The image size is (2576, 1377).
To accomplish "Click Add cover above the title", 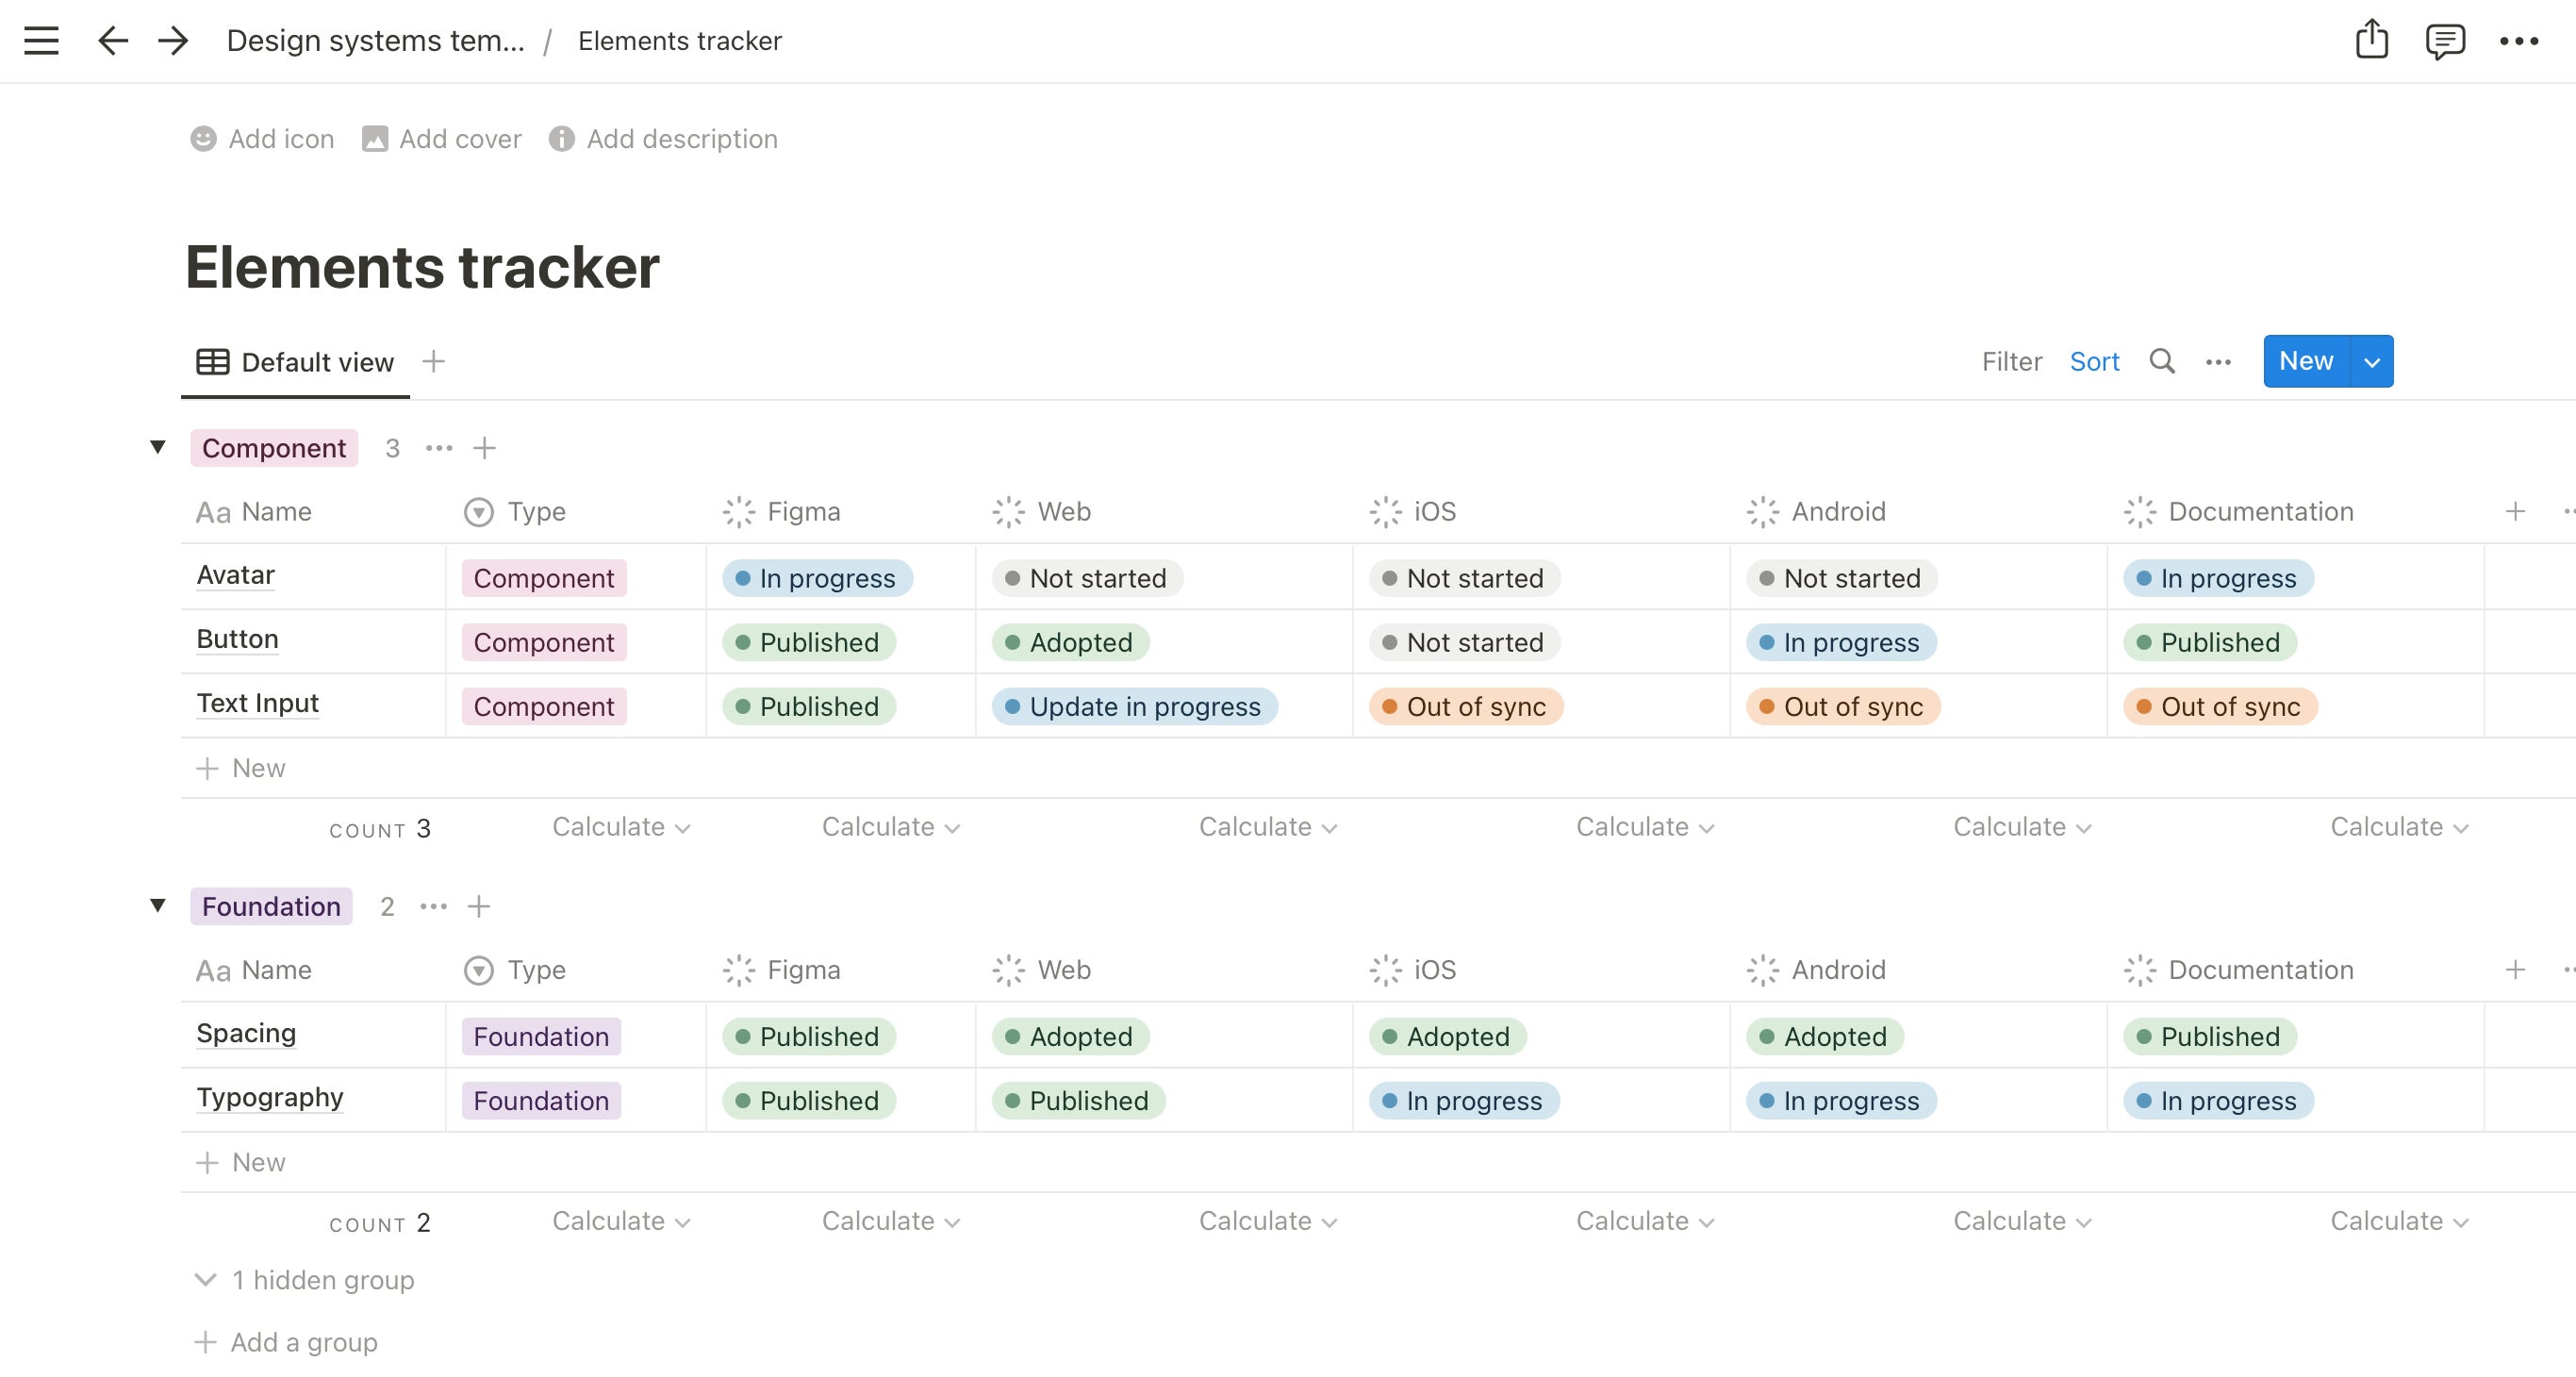I will [x=441, y=139].
